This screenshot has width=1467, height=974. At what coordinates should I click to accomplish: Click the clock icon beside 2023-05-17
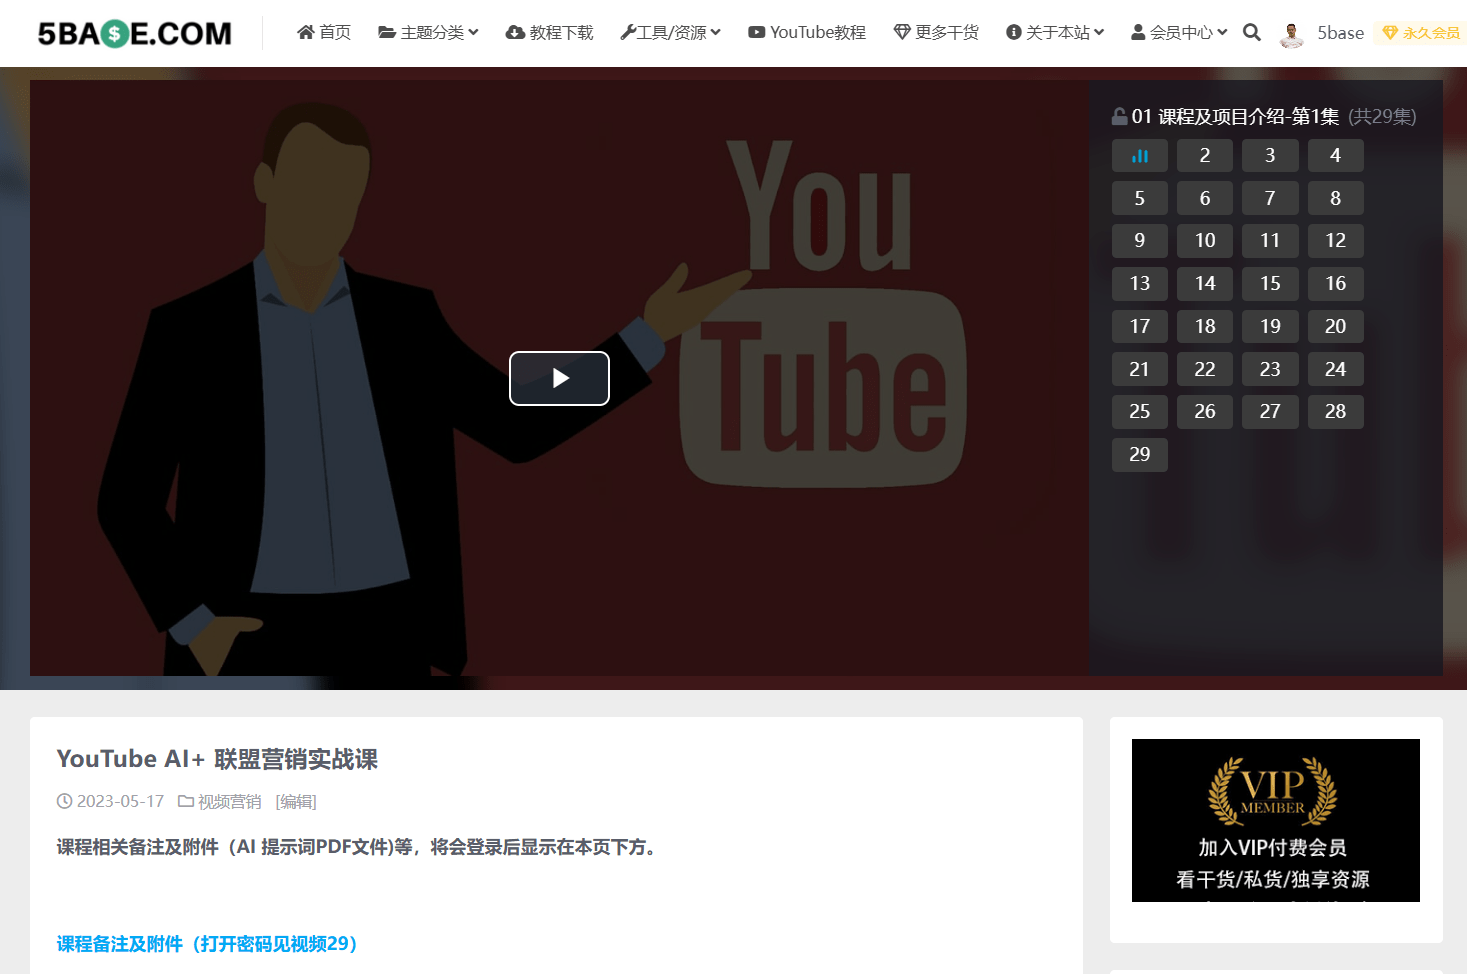pyautogui.click(x=65, y=801)
